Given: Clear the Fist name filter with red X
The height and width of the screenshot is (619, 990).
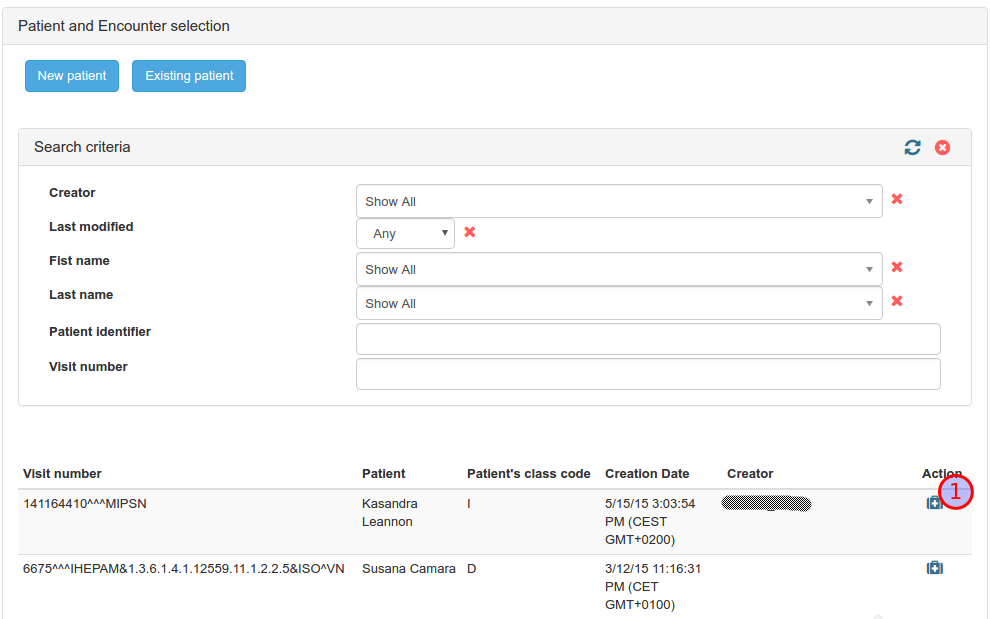Looking at the screenshot, I should tap(897, 267).
